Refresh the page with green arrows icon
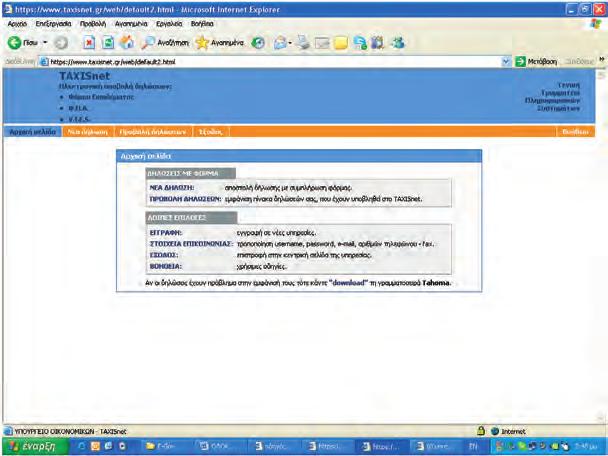608x456 pixels. click(x=108, y=43)
